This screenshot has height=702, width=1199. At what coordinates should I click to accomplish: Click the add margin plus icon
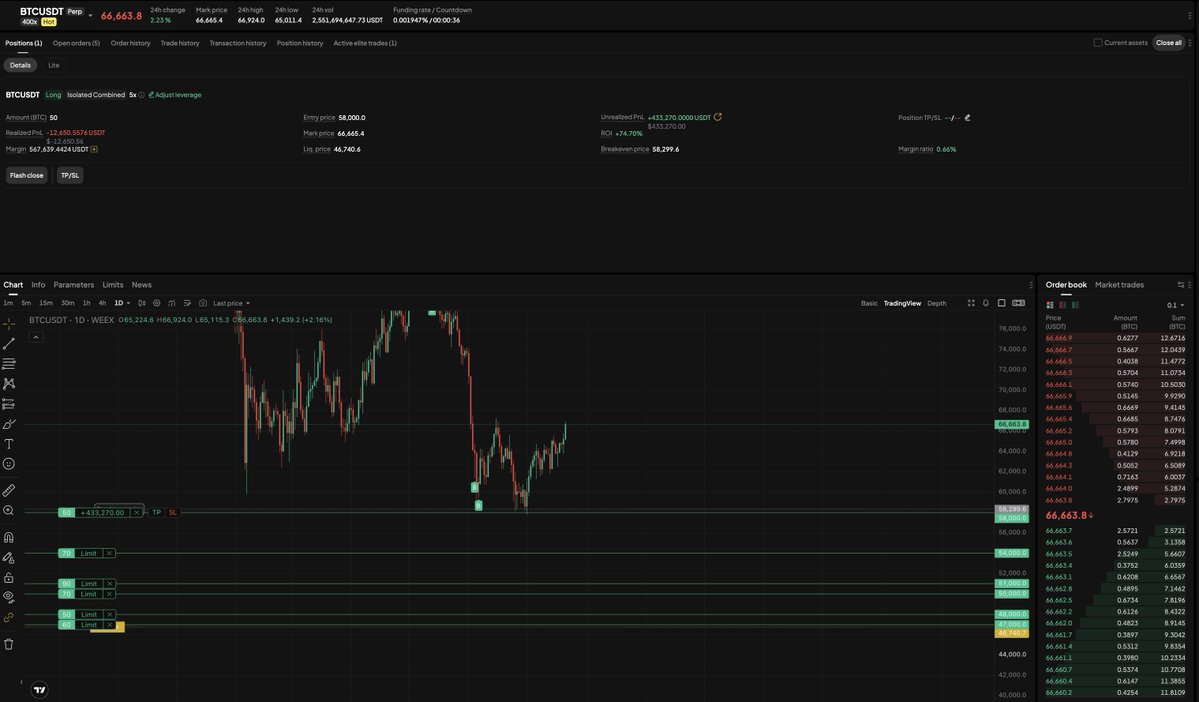94,149
